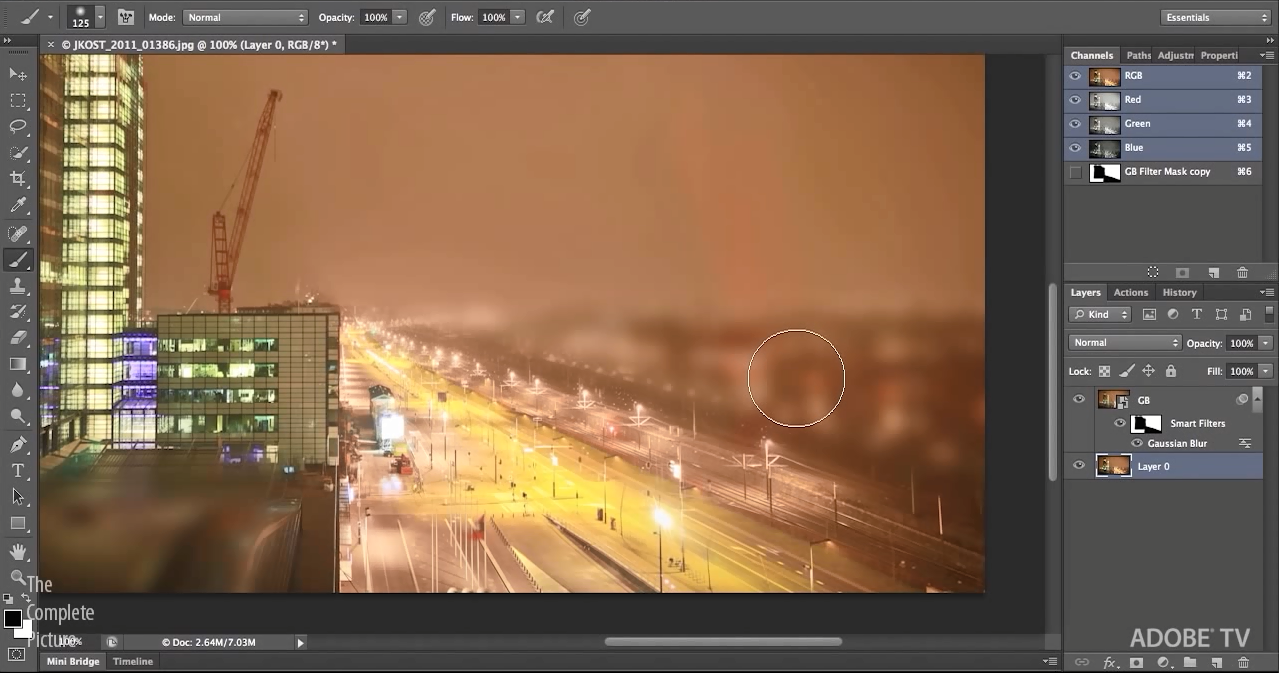Open the layer filter Kind dropdown

(1099, 314)
